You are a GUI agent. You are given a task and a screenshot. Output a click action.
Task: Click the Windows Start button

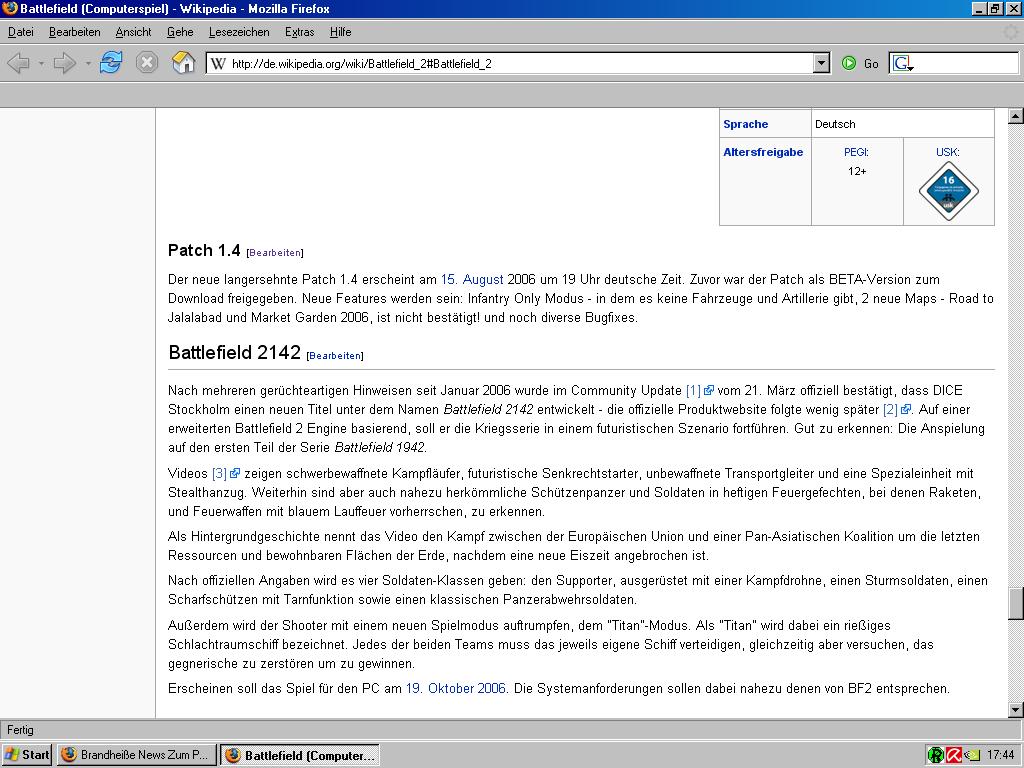pos(27,755)
